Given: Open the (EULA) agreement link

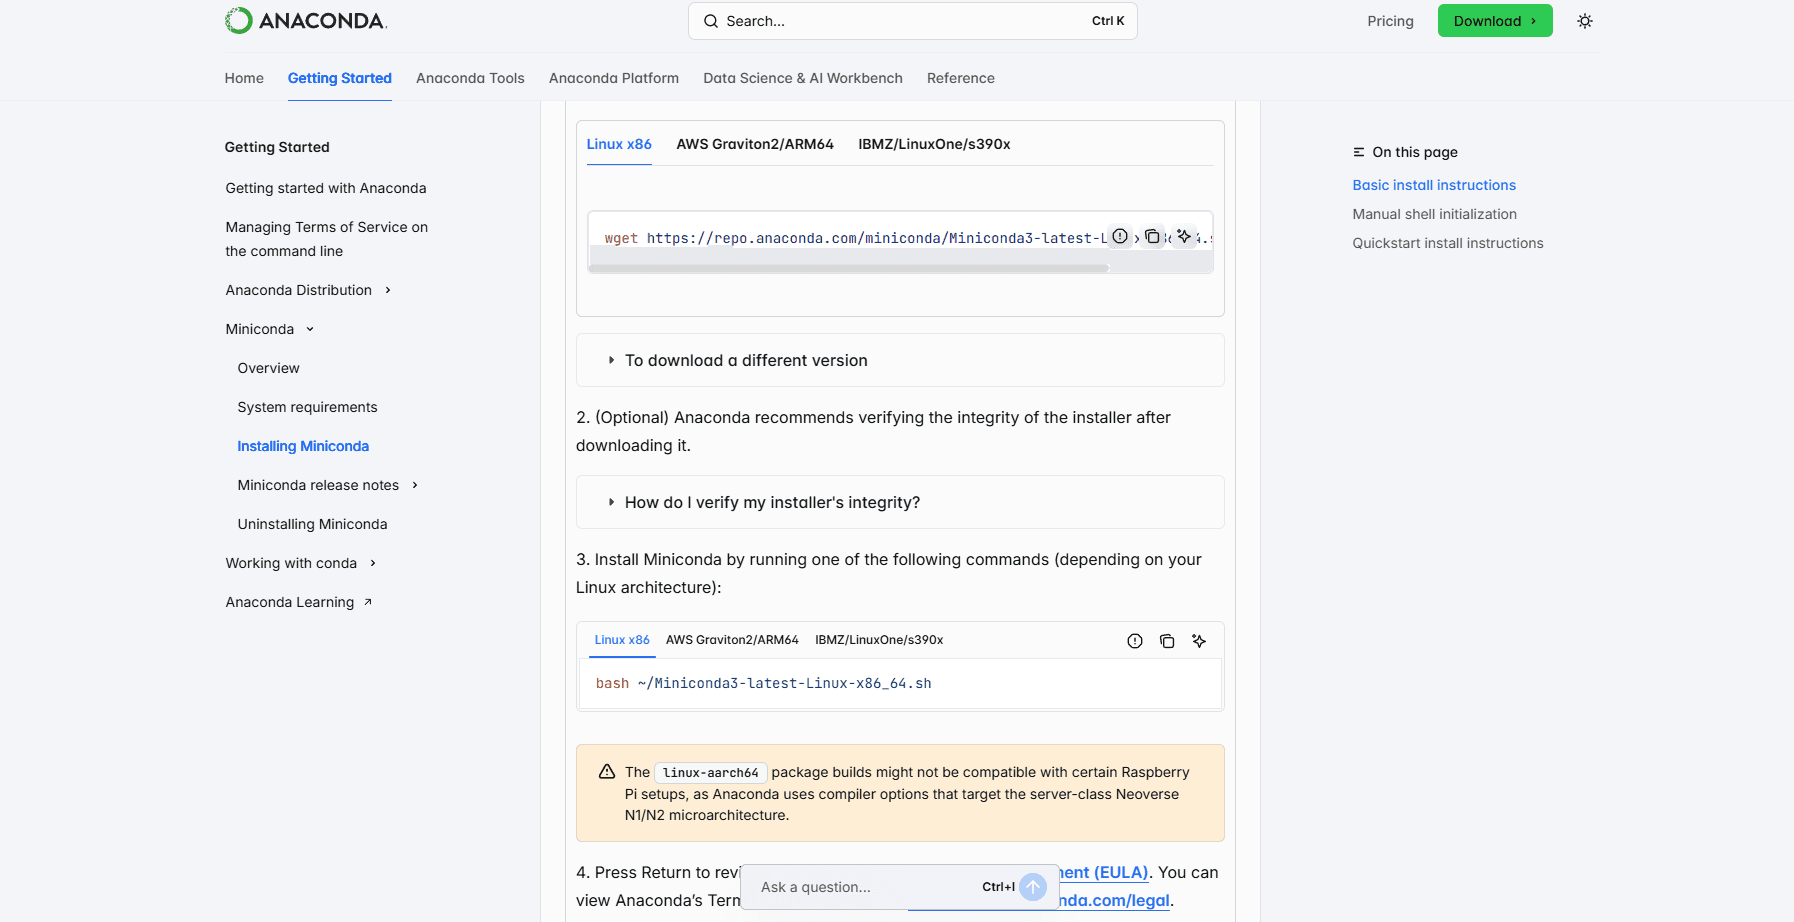Looking at the screenshot, I should (1104, 872).
